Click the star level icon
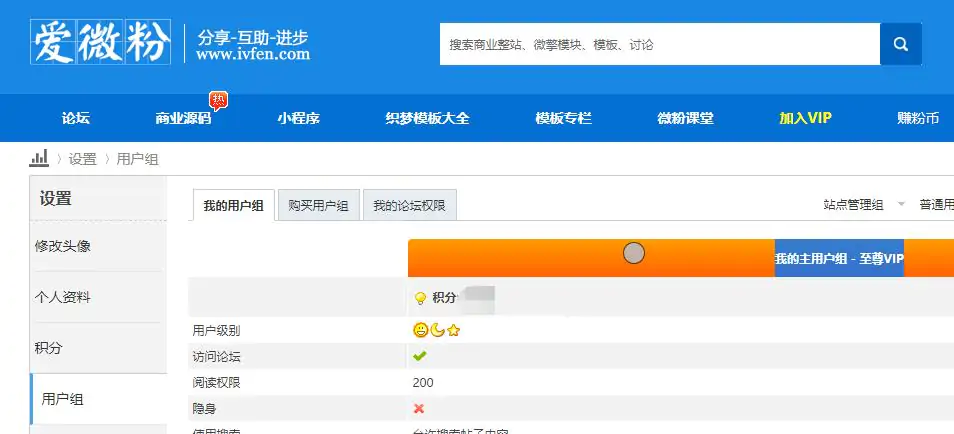This screenshot has width=954, height=434. point(453,331)
